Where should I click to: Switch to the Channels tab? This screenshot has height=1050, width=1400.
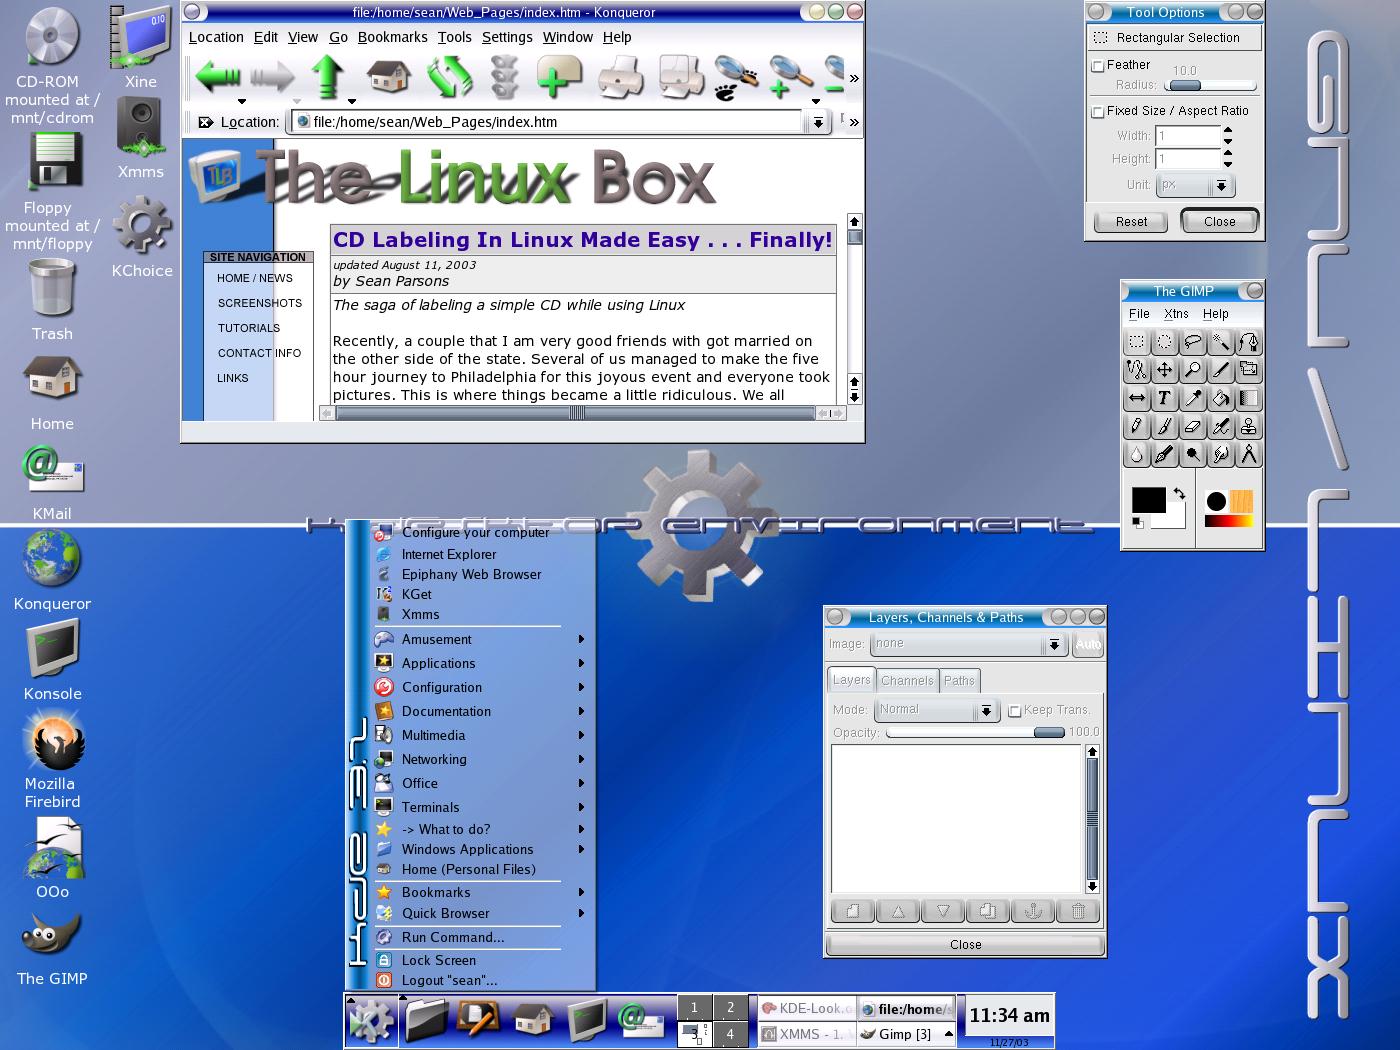pos(907,681)
